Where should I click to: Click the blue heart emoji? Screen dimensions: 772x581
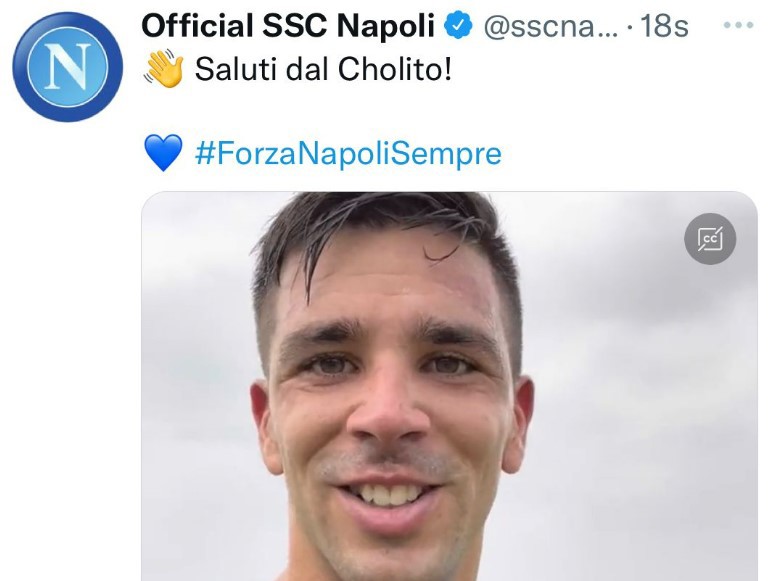(x=163, y=153)
